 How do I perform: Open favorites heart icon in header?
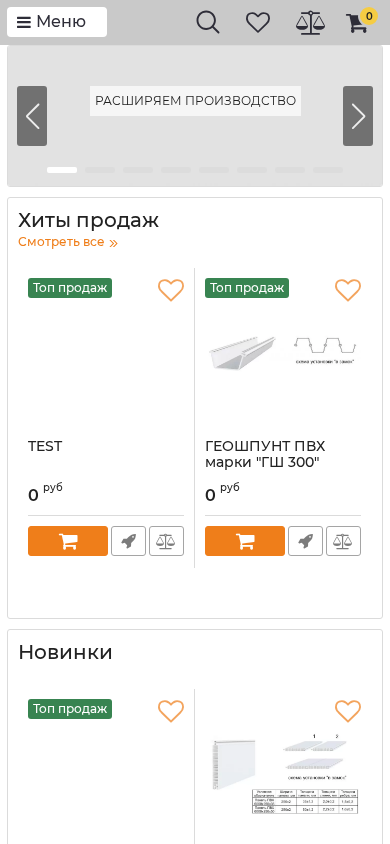258,22
